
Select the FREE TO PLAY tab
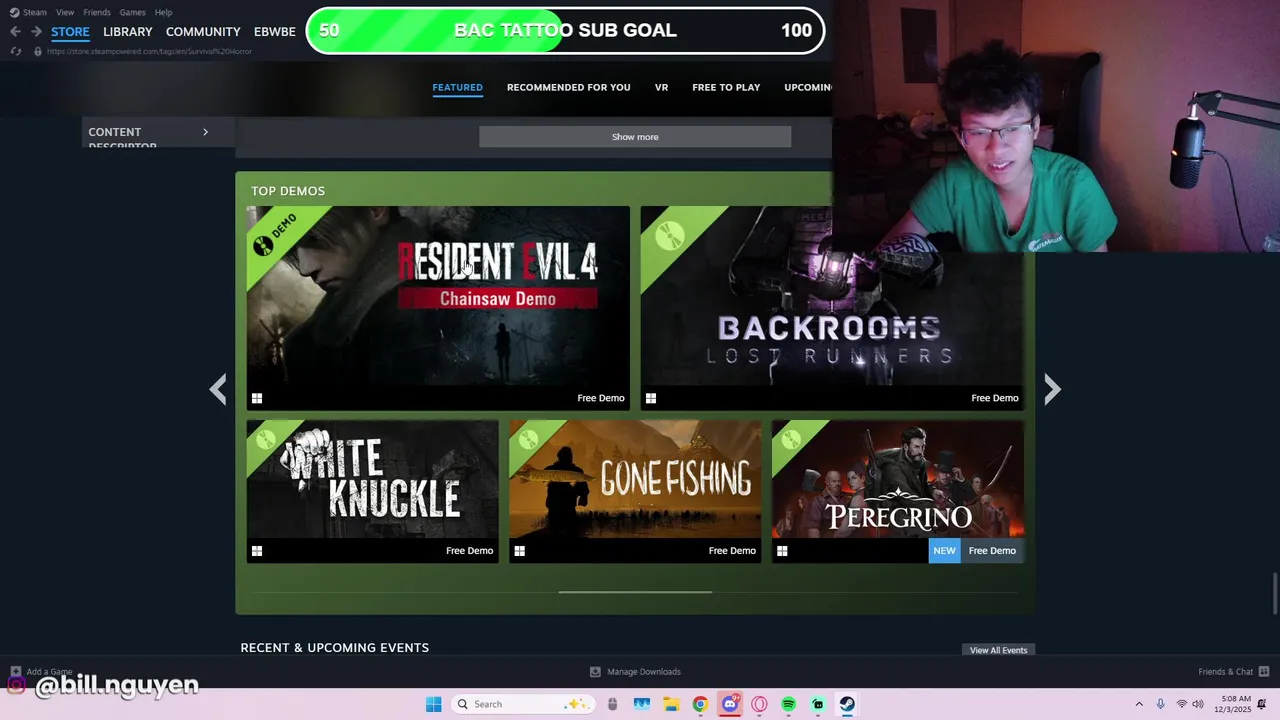(726, 87)
